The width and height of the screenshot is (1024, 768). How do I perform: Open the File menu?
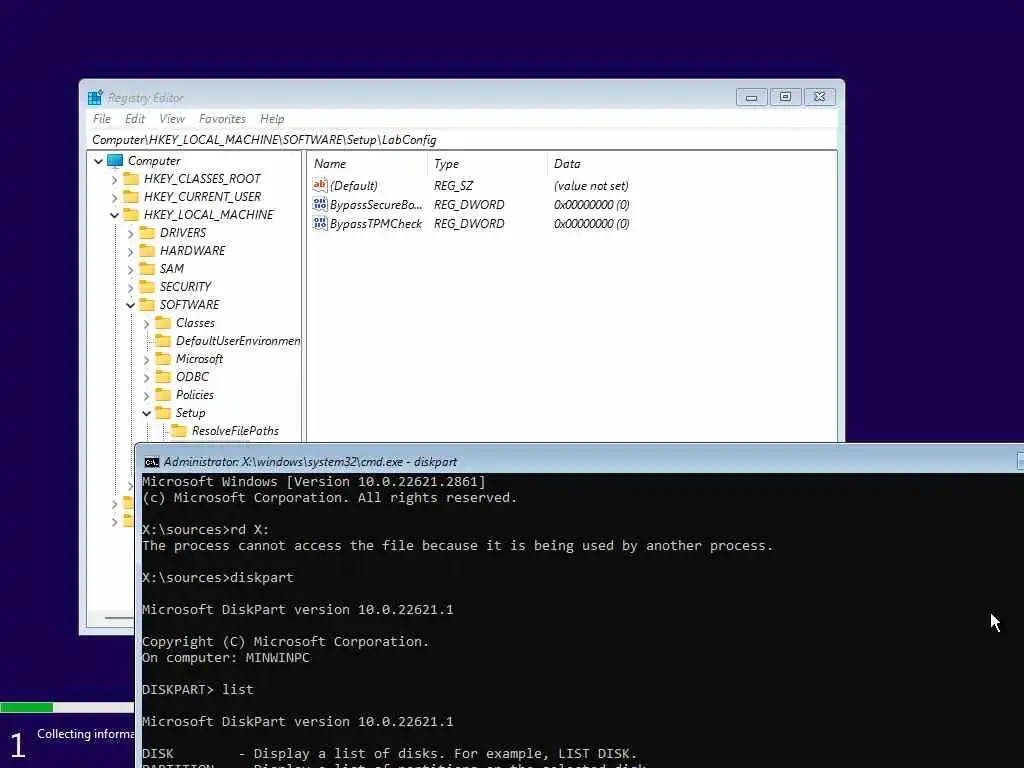pyautogui.click(x=102, y=119)
